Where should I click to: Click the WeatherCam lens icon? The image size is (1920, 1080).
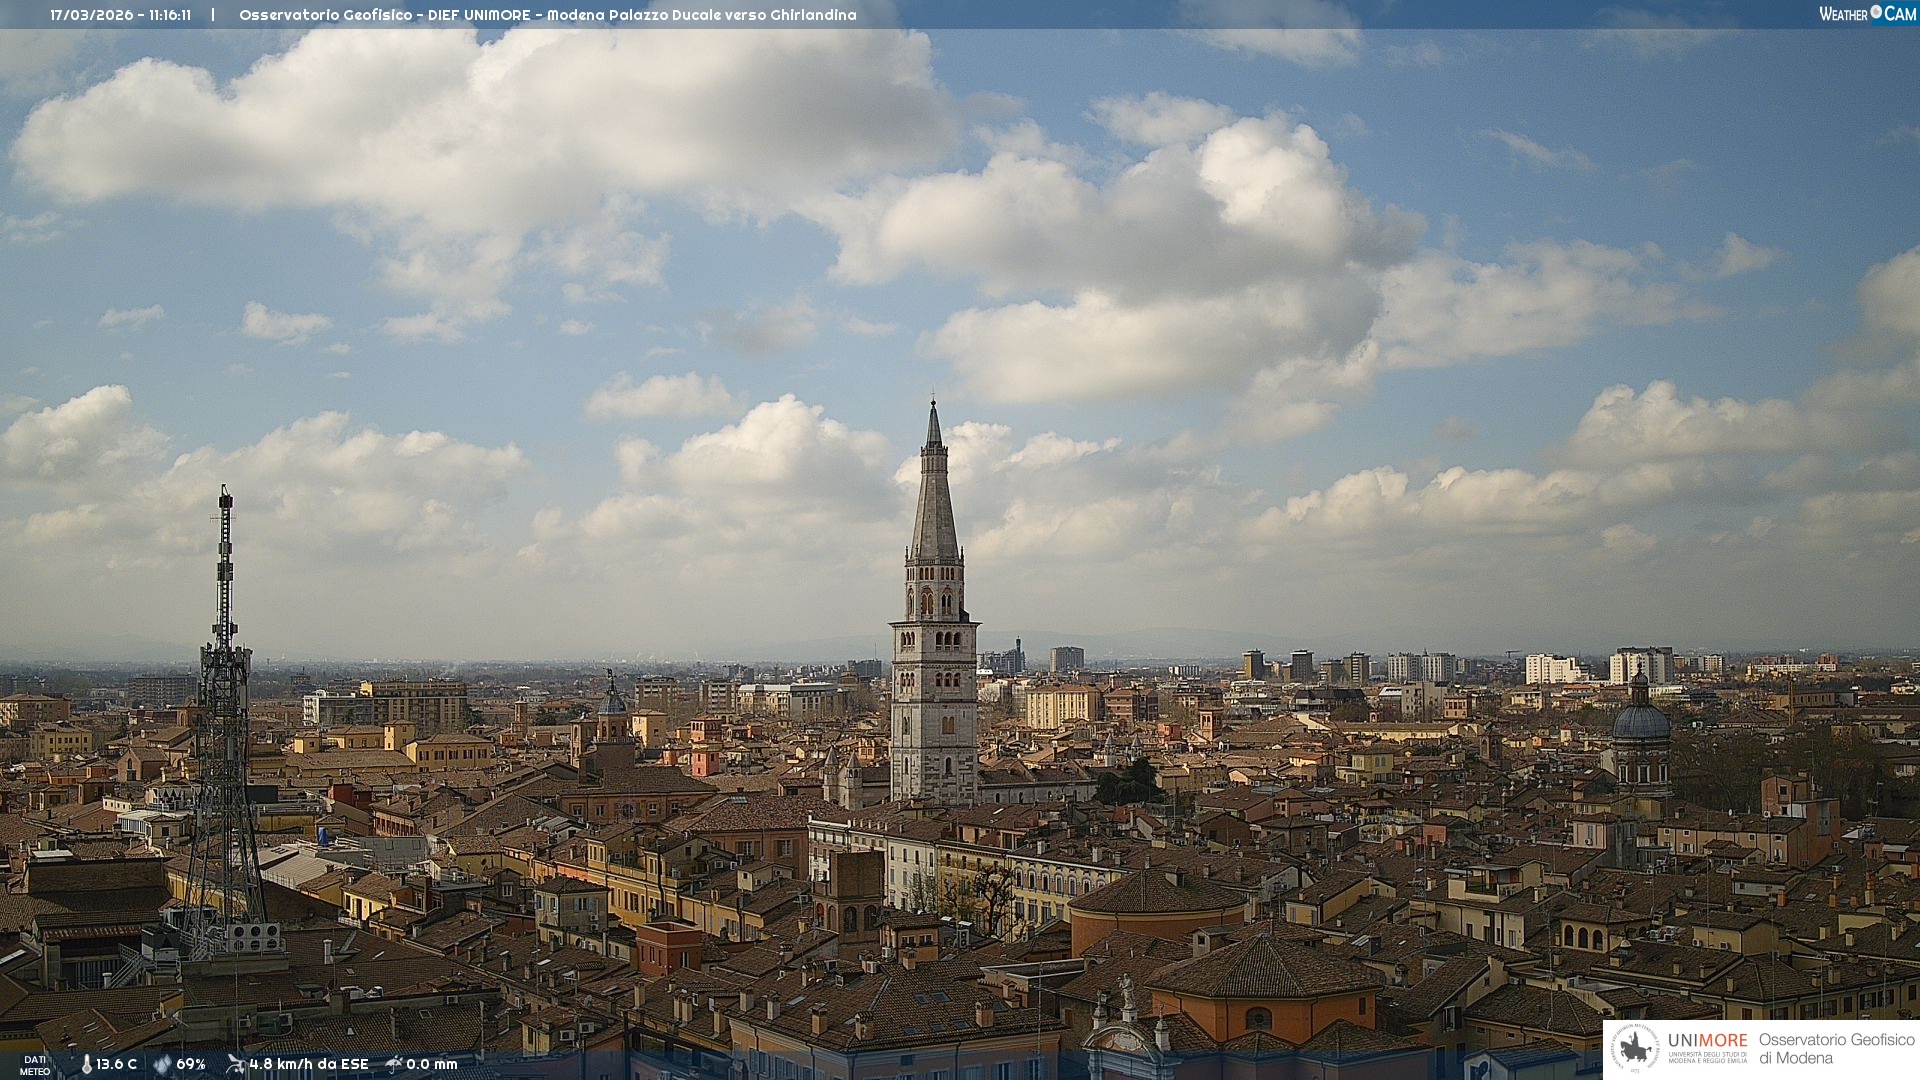pos(1876,12)
